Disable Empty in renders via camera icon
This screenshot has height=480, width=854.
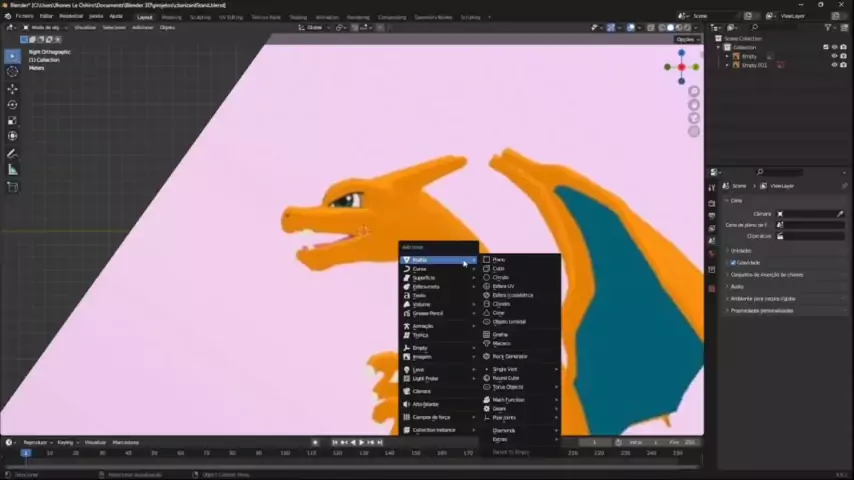click(x=844, y=56)
